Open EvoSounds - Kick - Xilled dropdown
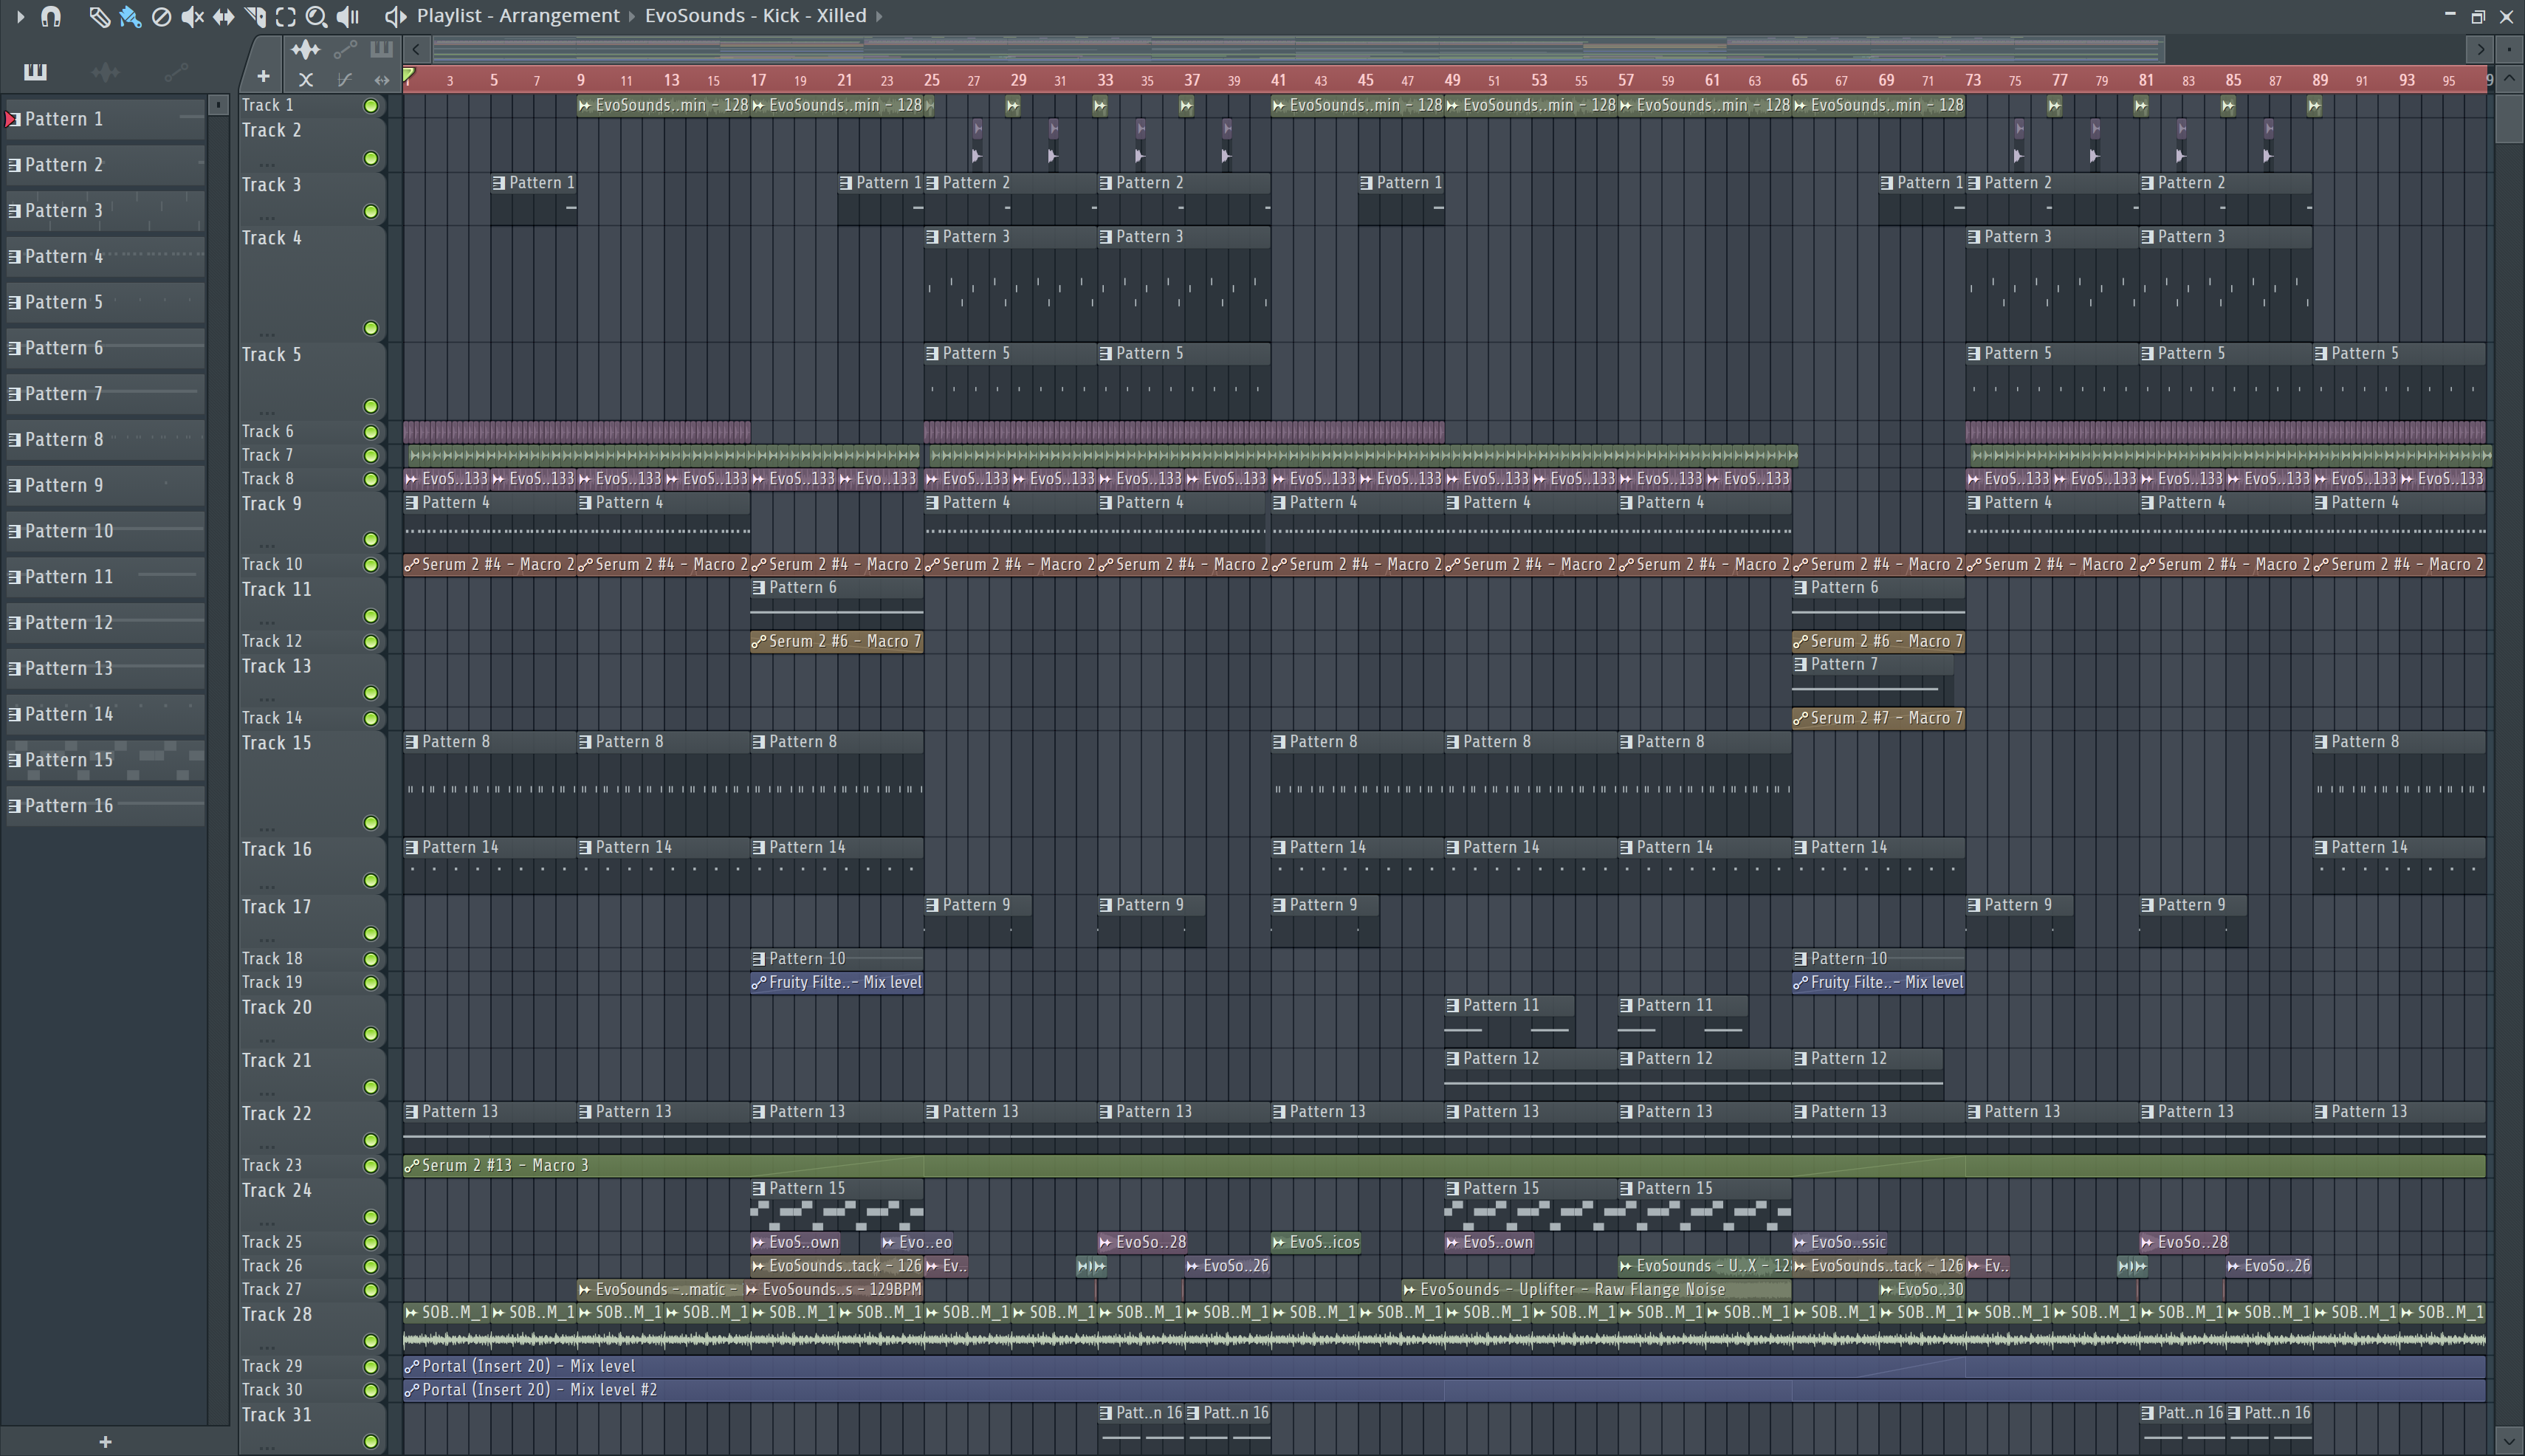Screen dimensions: 2525x1456 755,16
